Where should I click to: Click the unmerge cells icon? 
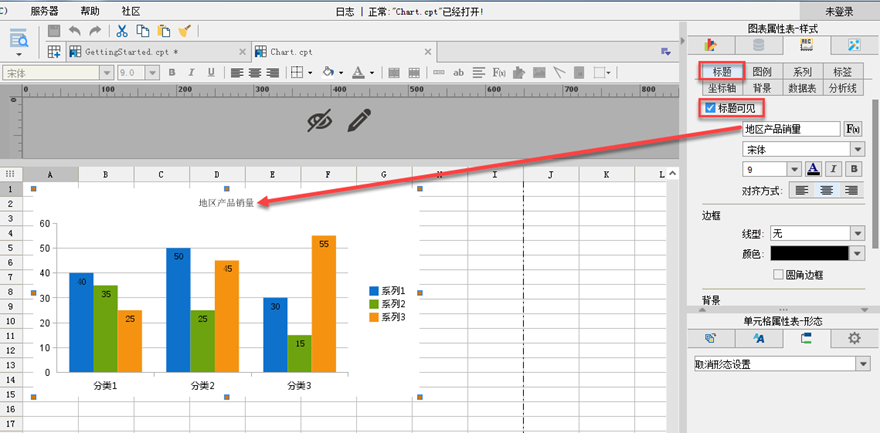pos(414,72)
